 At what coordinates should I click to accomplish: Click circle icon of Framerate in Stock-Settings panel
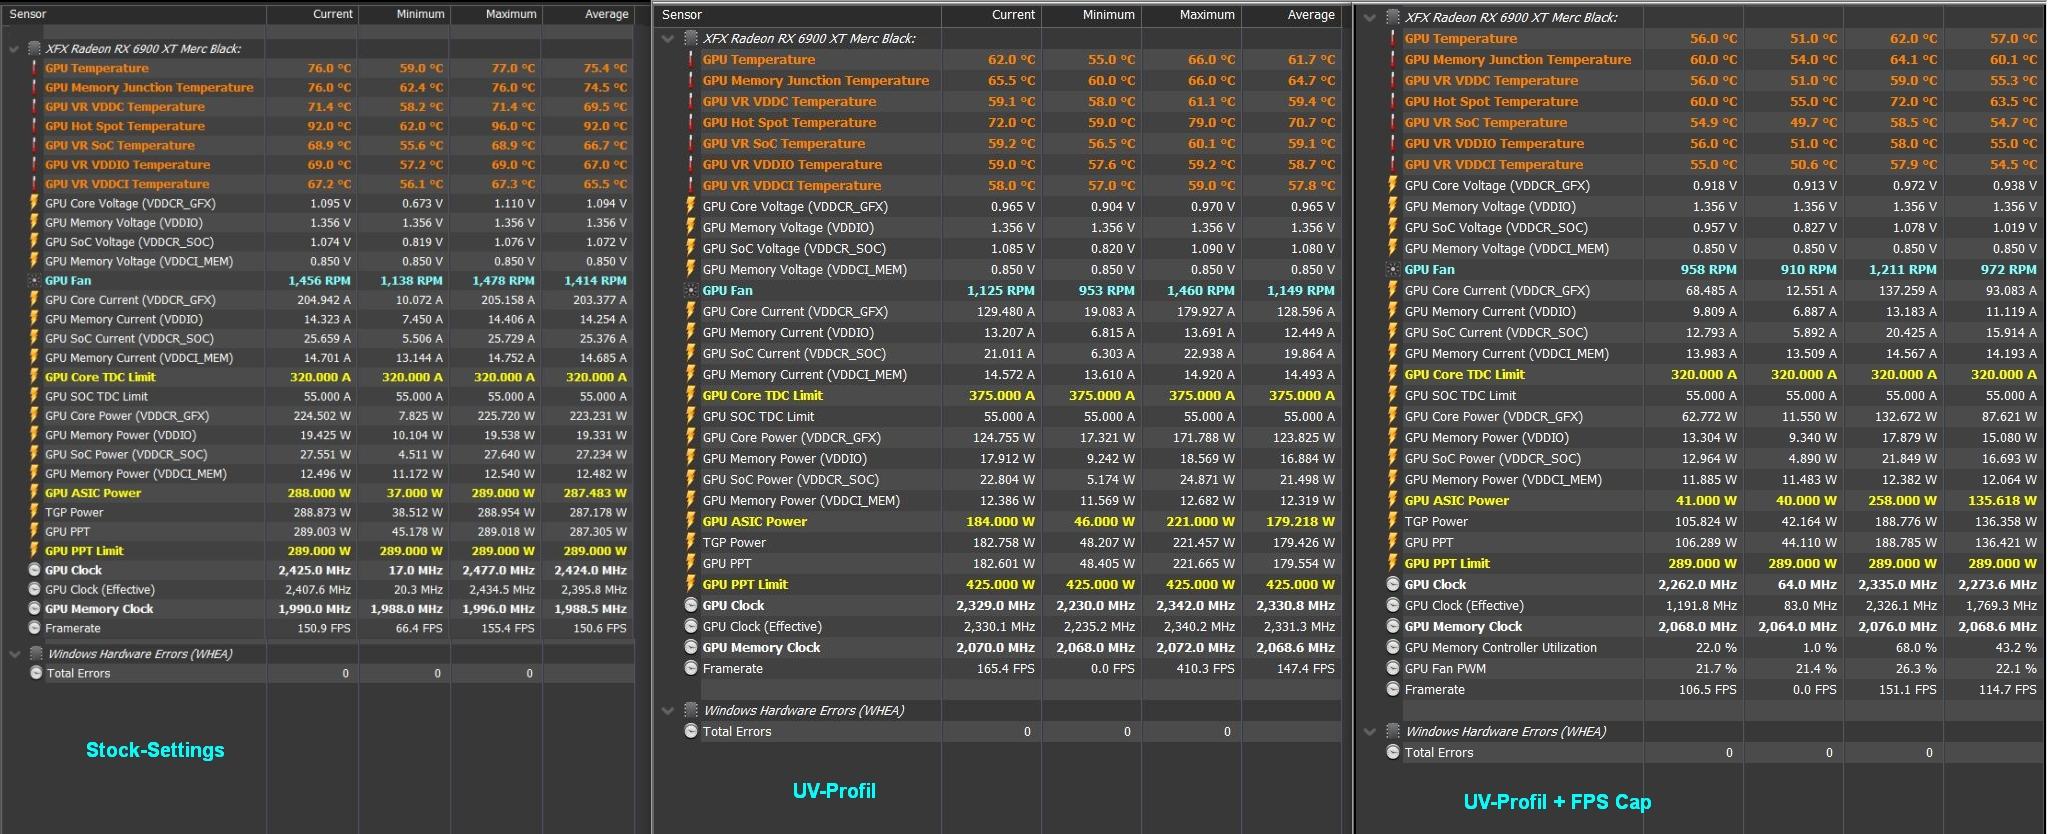pos(35,628)
